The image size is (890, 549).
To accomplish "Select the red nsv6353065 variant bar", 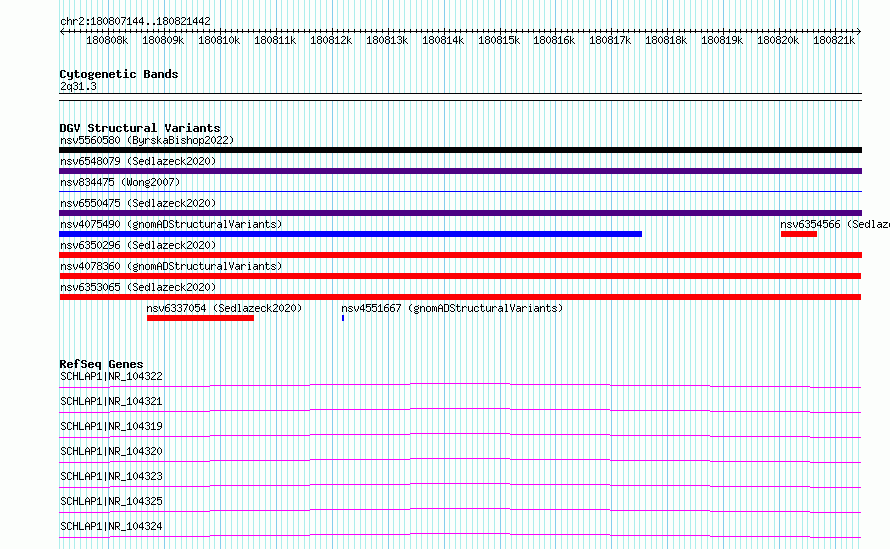I will click(x=460, y=297).
